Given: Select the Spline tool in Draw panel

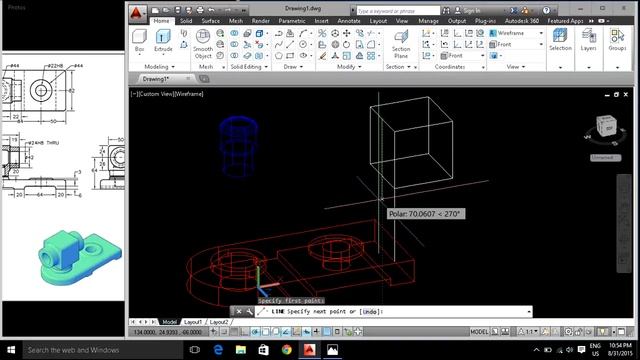Looking at the screenshot, I should [279, 44].
